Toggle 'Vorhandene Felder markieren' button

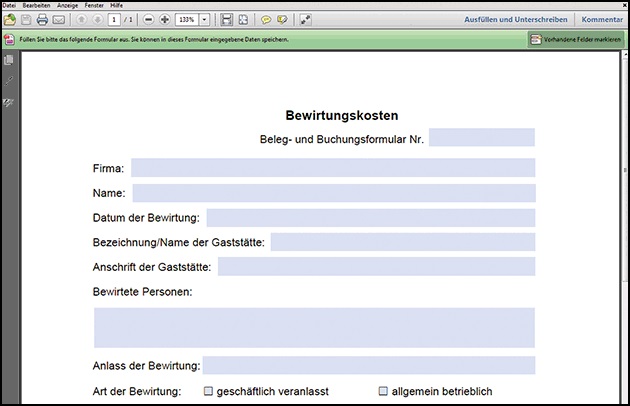pos(576,39)
